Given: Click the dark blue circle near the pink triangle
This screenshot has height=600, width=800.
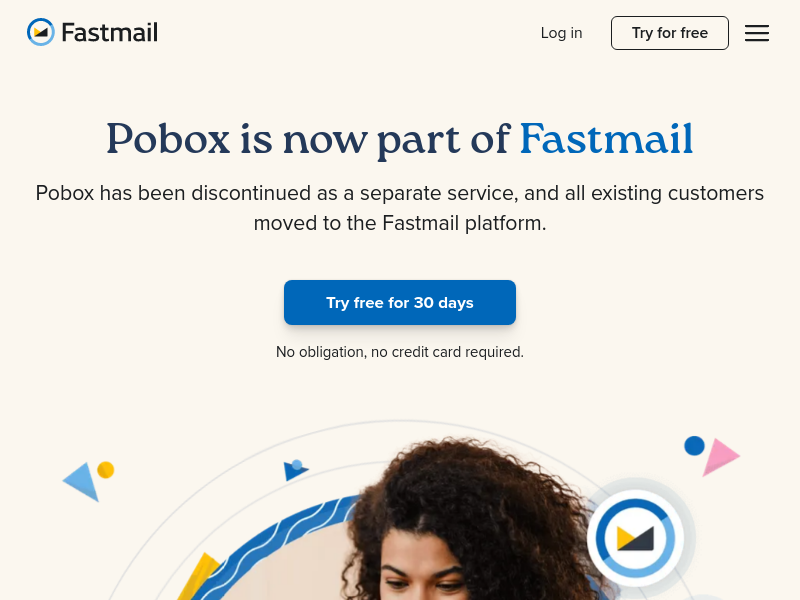Looking at the screenshot, I should (694, 445).
